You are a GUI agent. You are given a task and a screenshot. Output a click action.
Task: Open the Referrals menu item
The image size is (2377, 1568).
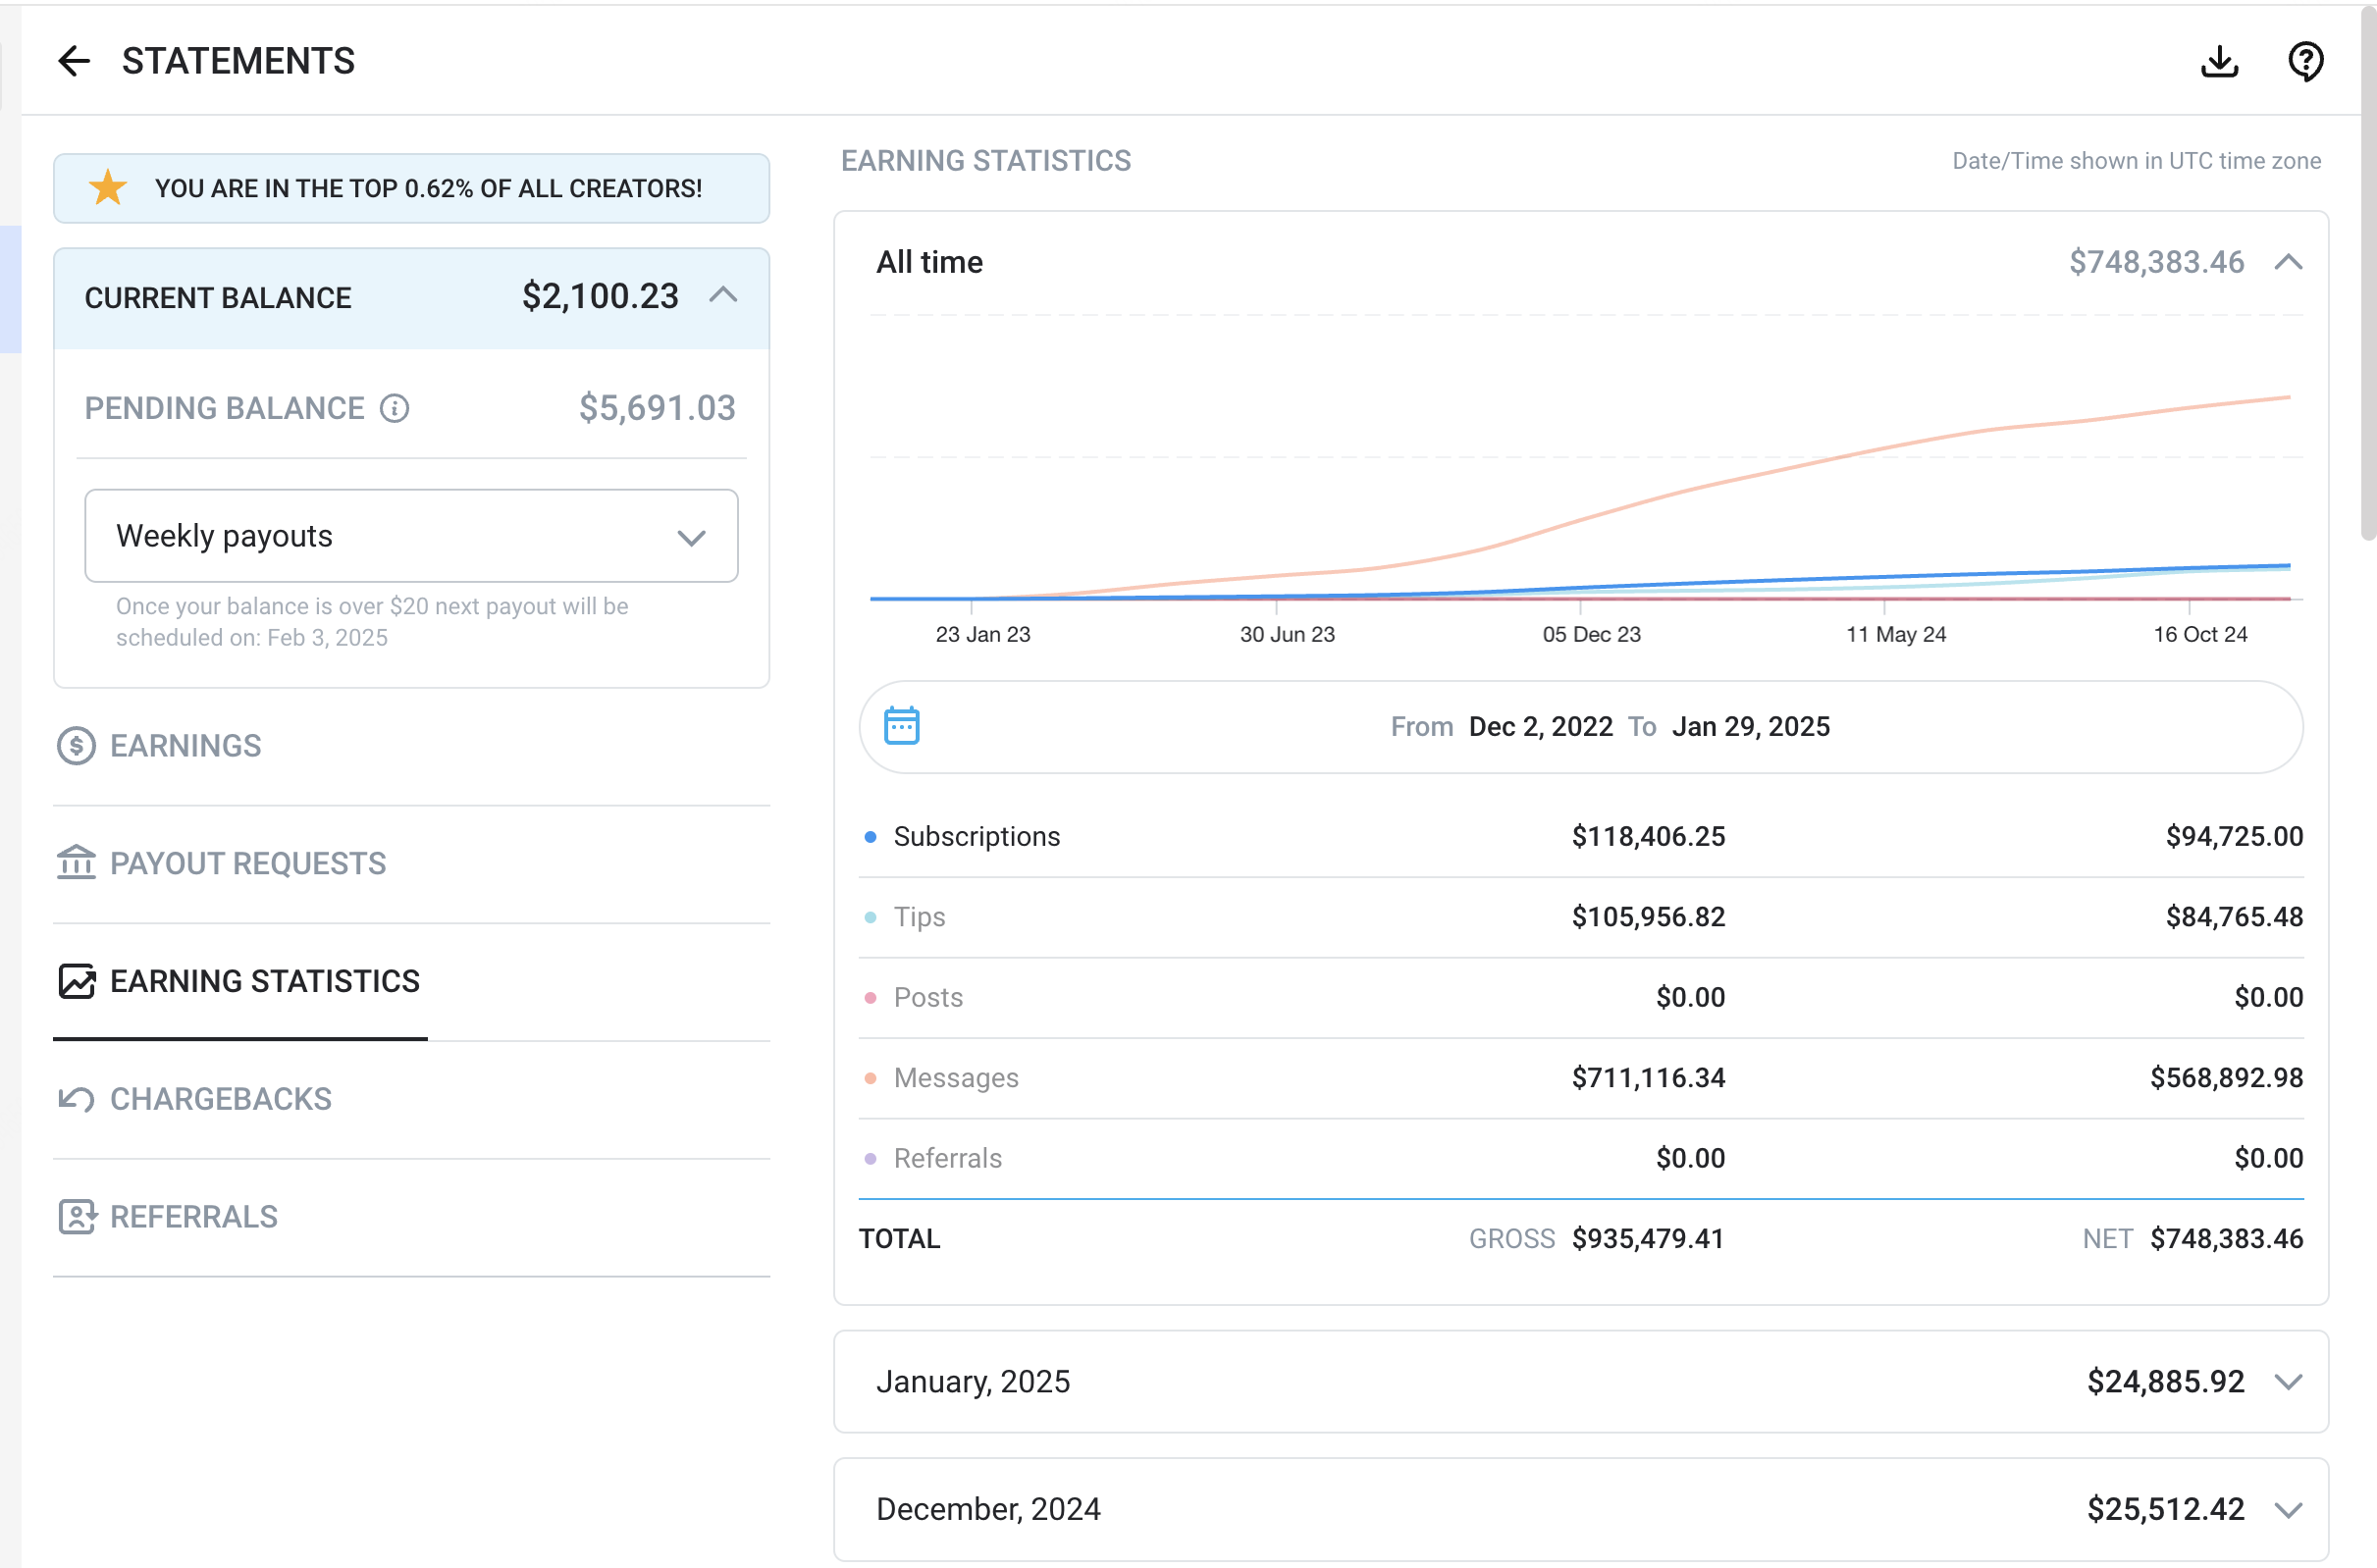point(193,1217)
